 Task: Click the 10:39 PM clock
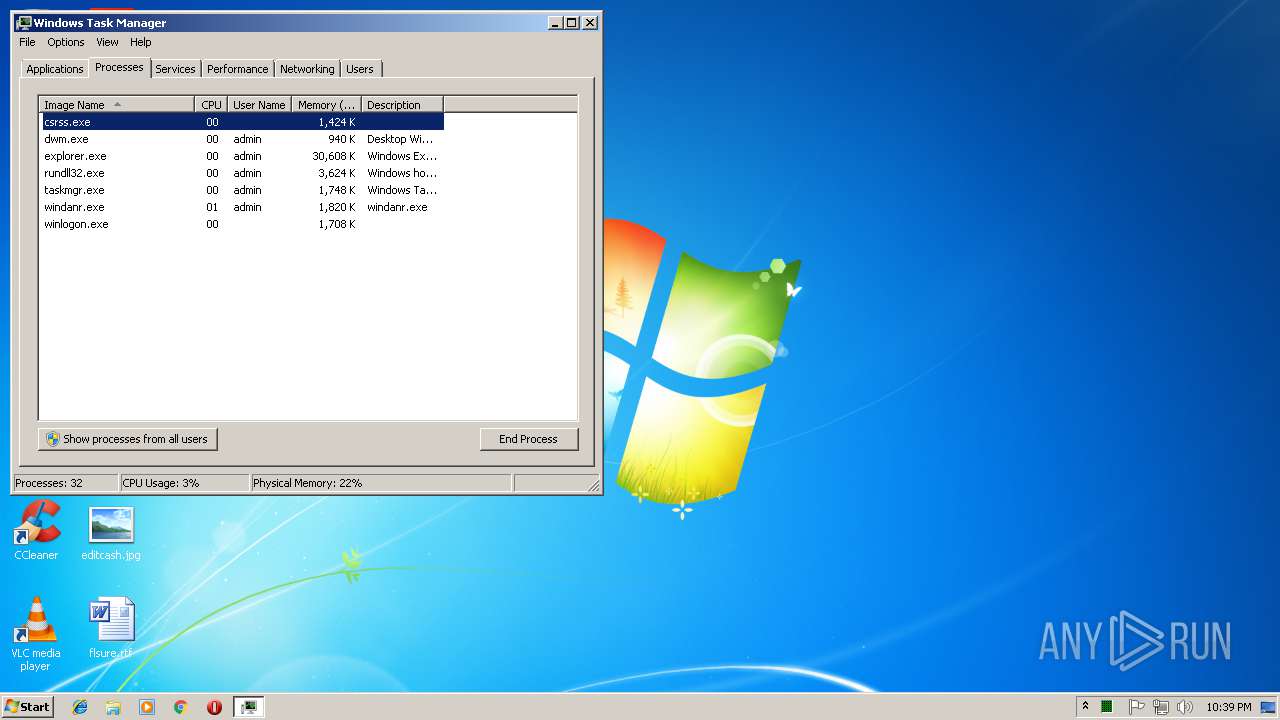pos(1228,707)
